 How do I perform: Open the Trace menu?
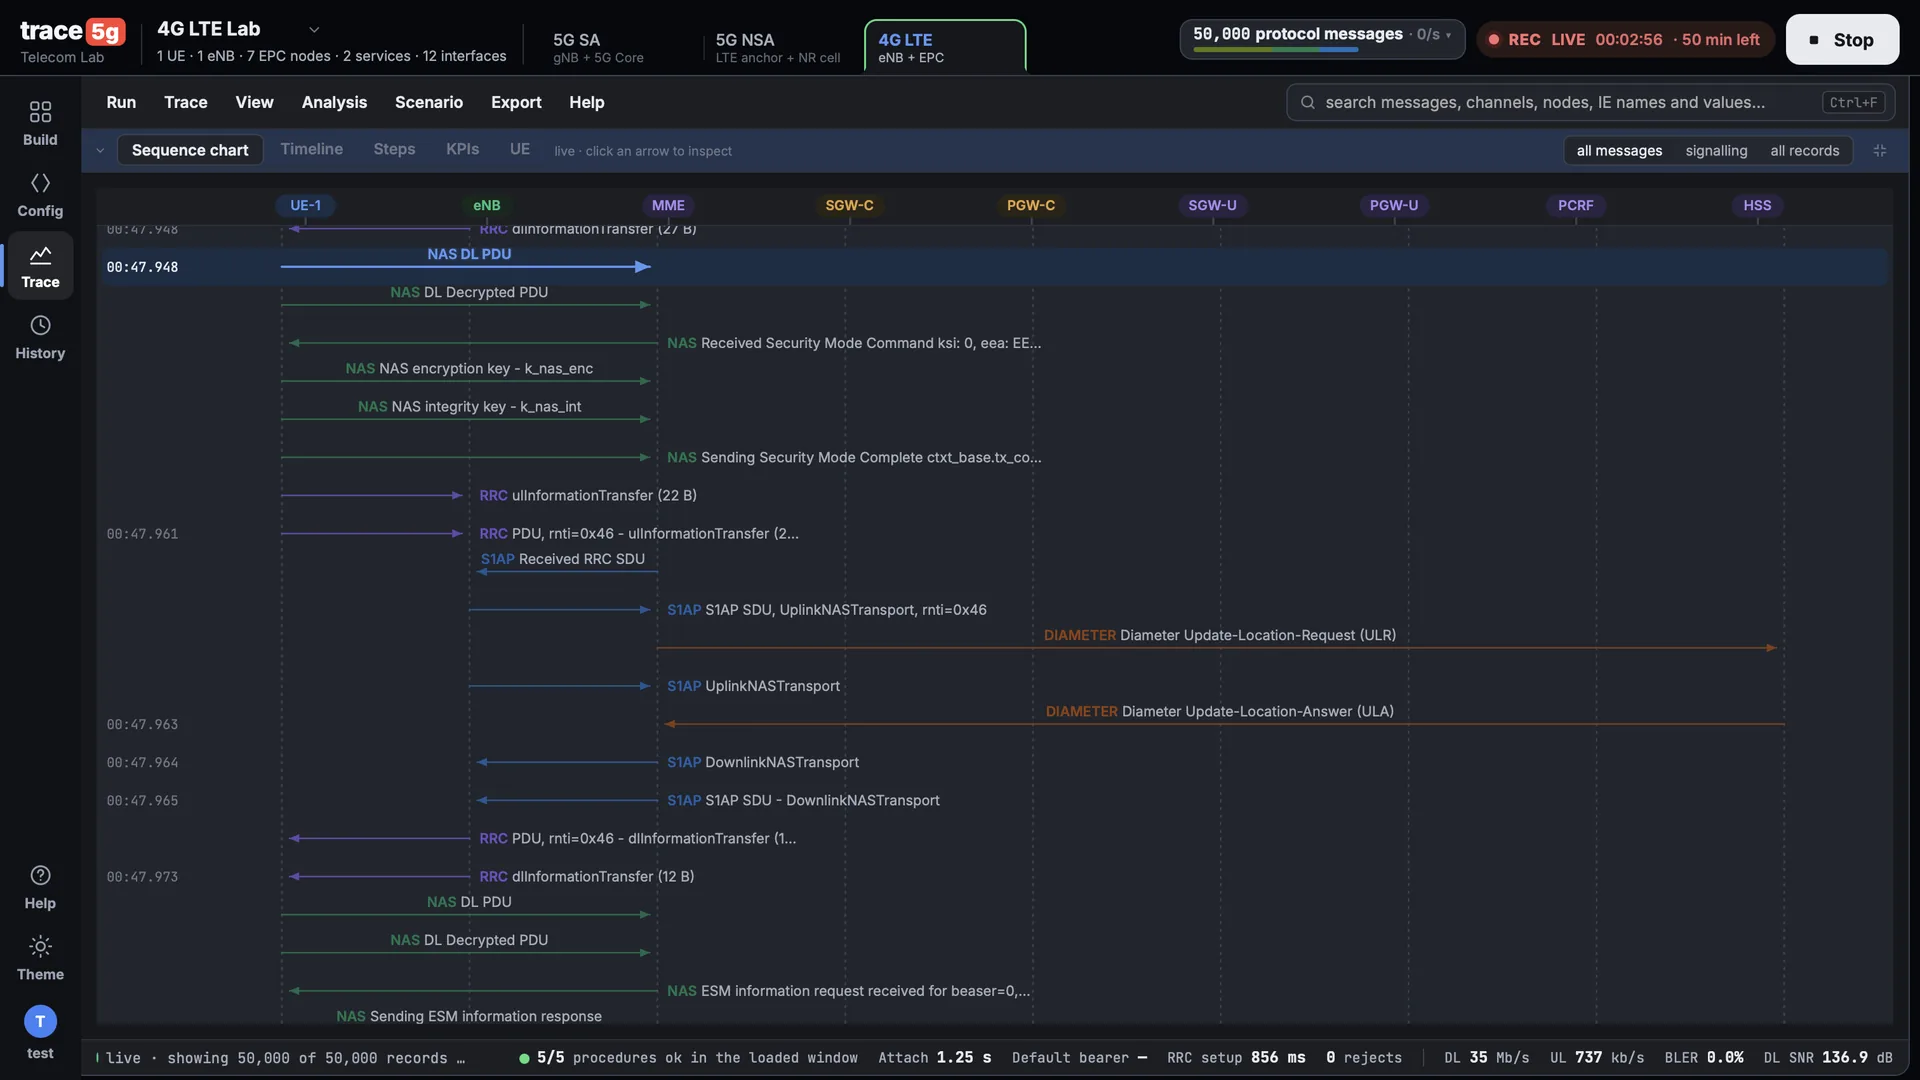tap(186, 102)
